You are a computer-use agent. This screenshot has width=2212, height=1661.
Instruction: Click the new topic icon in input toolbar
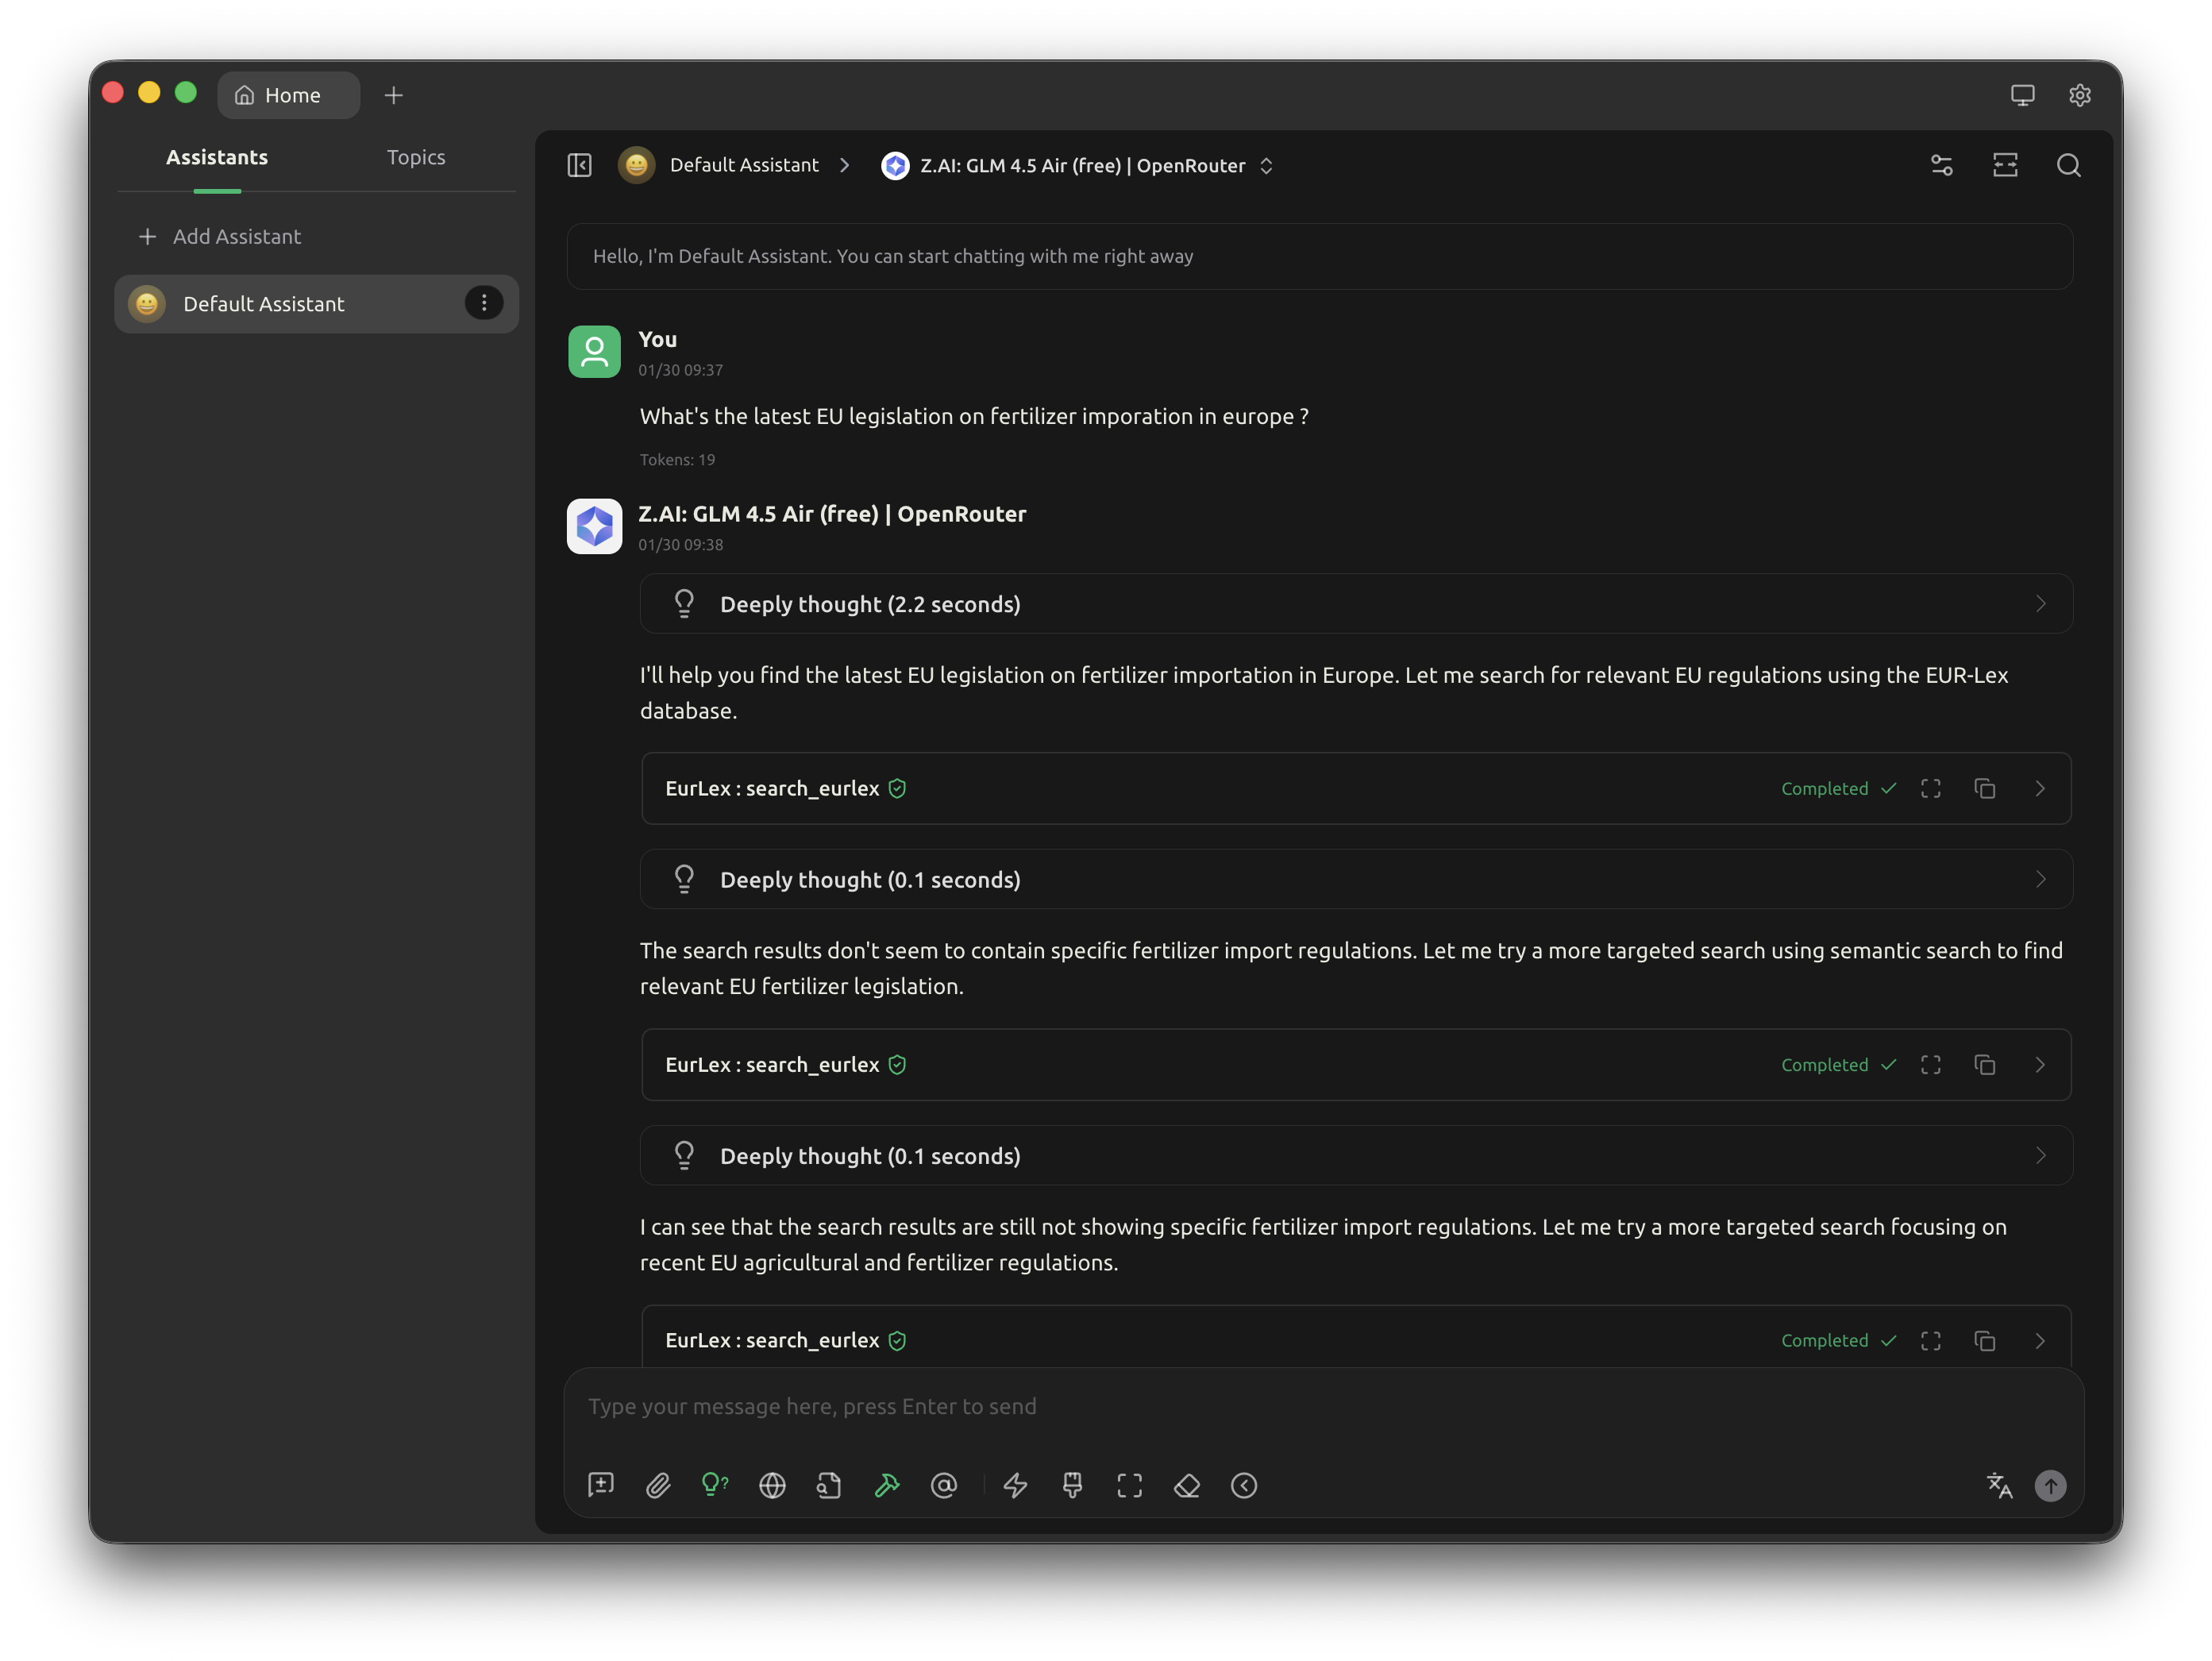[x=601, y=1485]
